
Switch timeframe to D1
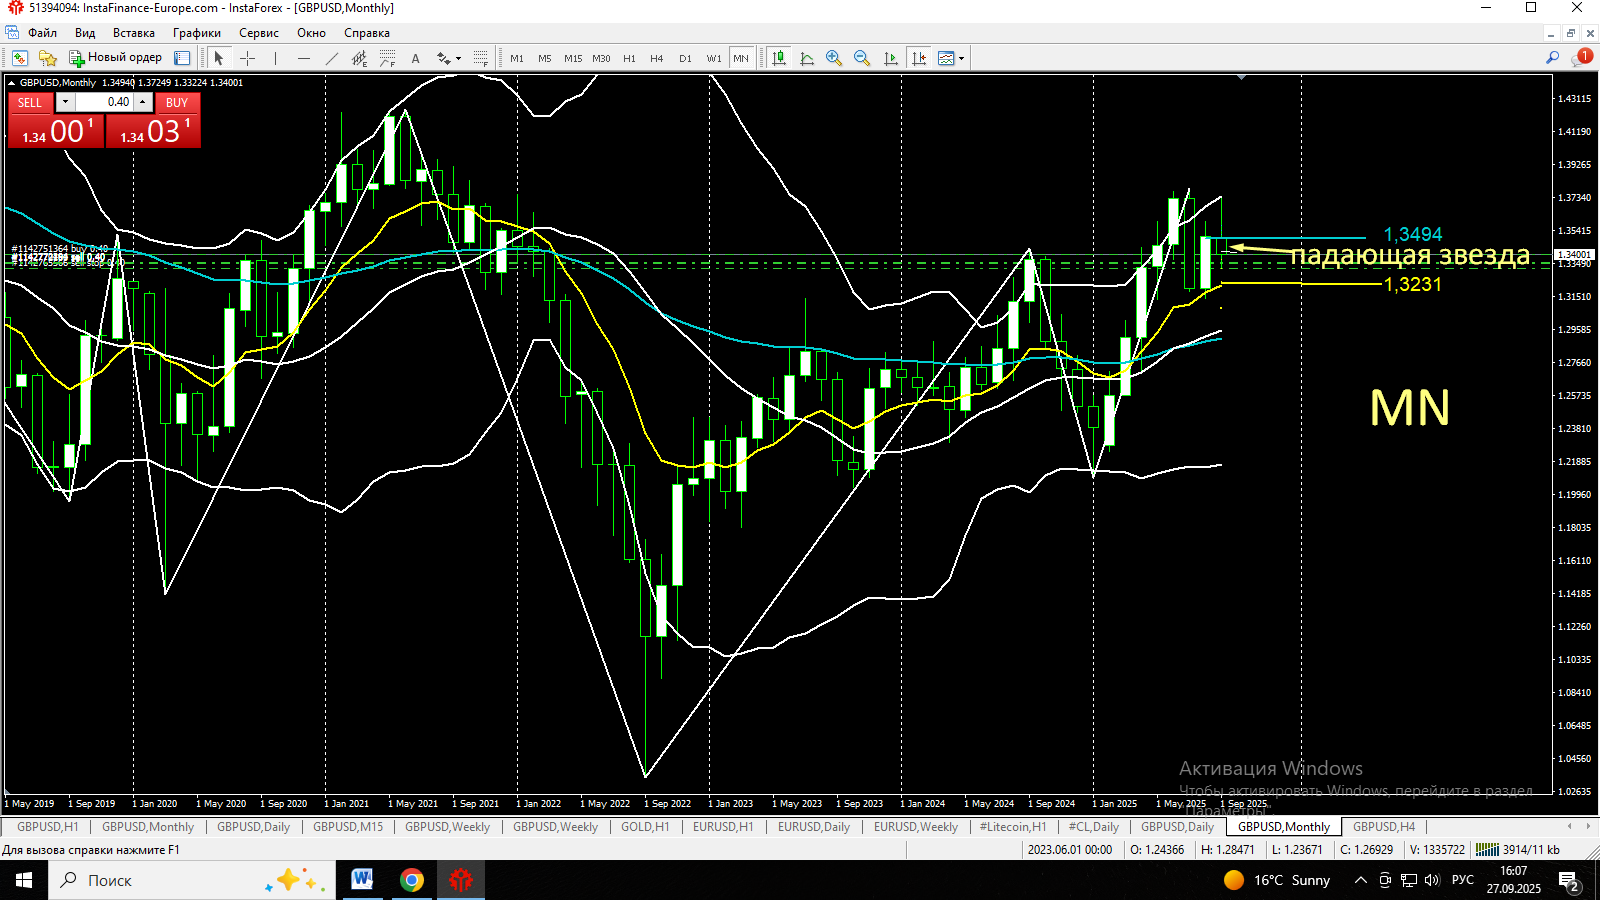[685, 58]
